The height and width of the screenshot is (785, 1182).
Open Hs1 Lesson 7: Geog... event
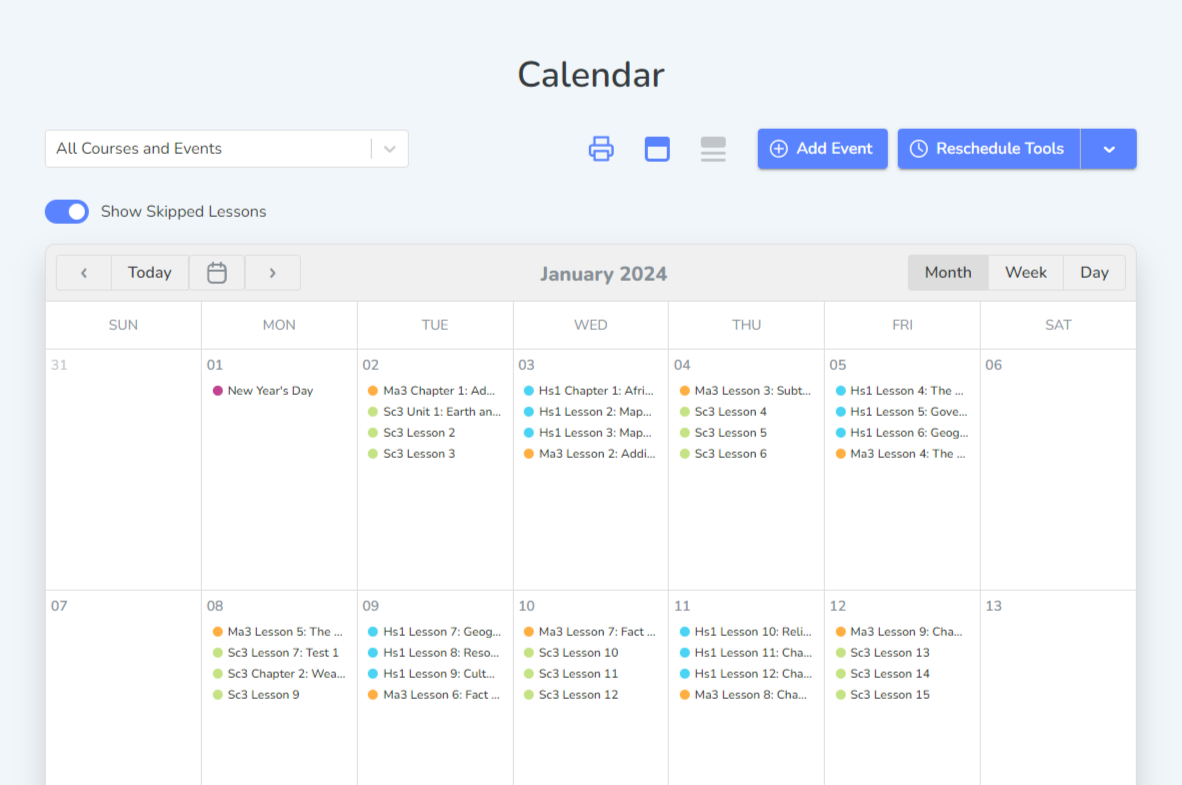tap(434, 632)
